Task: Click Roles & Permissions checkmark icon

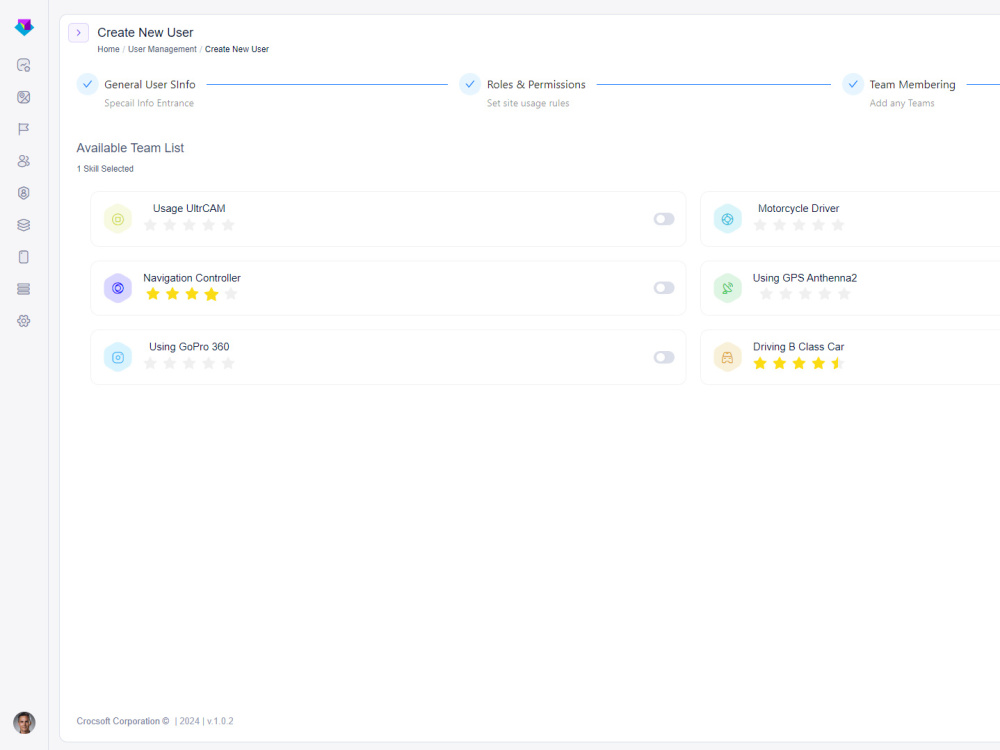Action: pos(470,84)
